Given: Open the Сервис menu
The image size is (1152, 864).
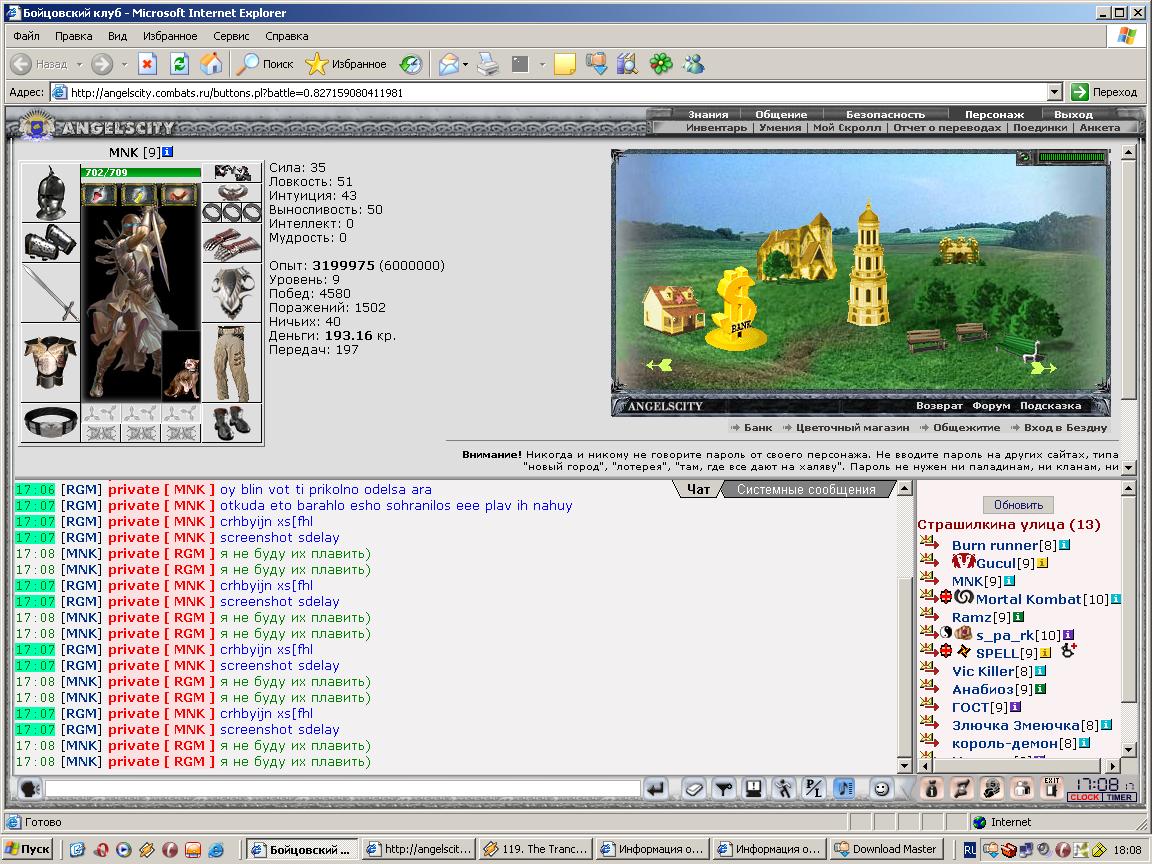Looking at the screenshot, I should click(231, 36).
